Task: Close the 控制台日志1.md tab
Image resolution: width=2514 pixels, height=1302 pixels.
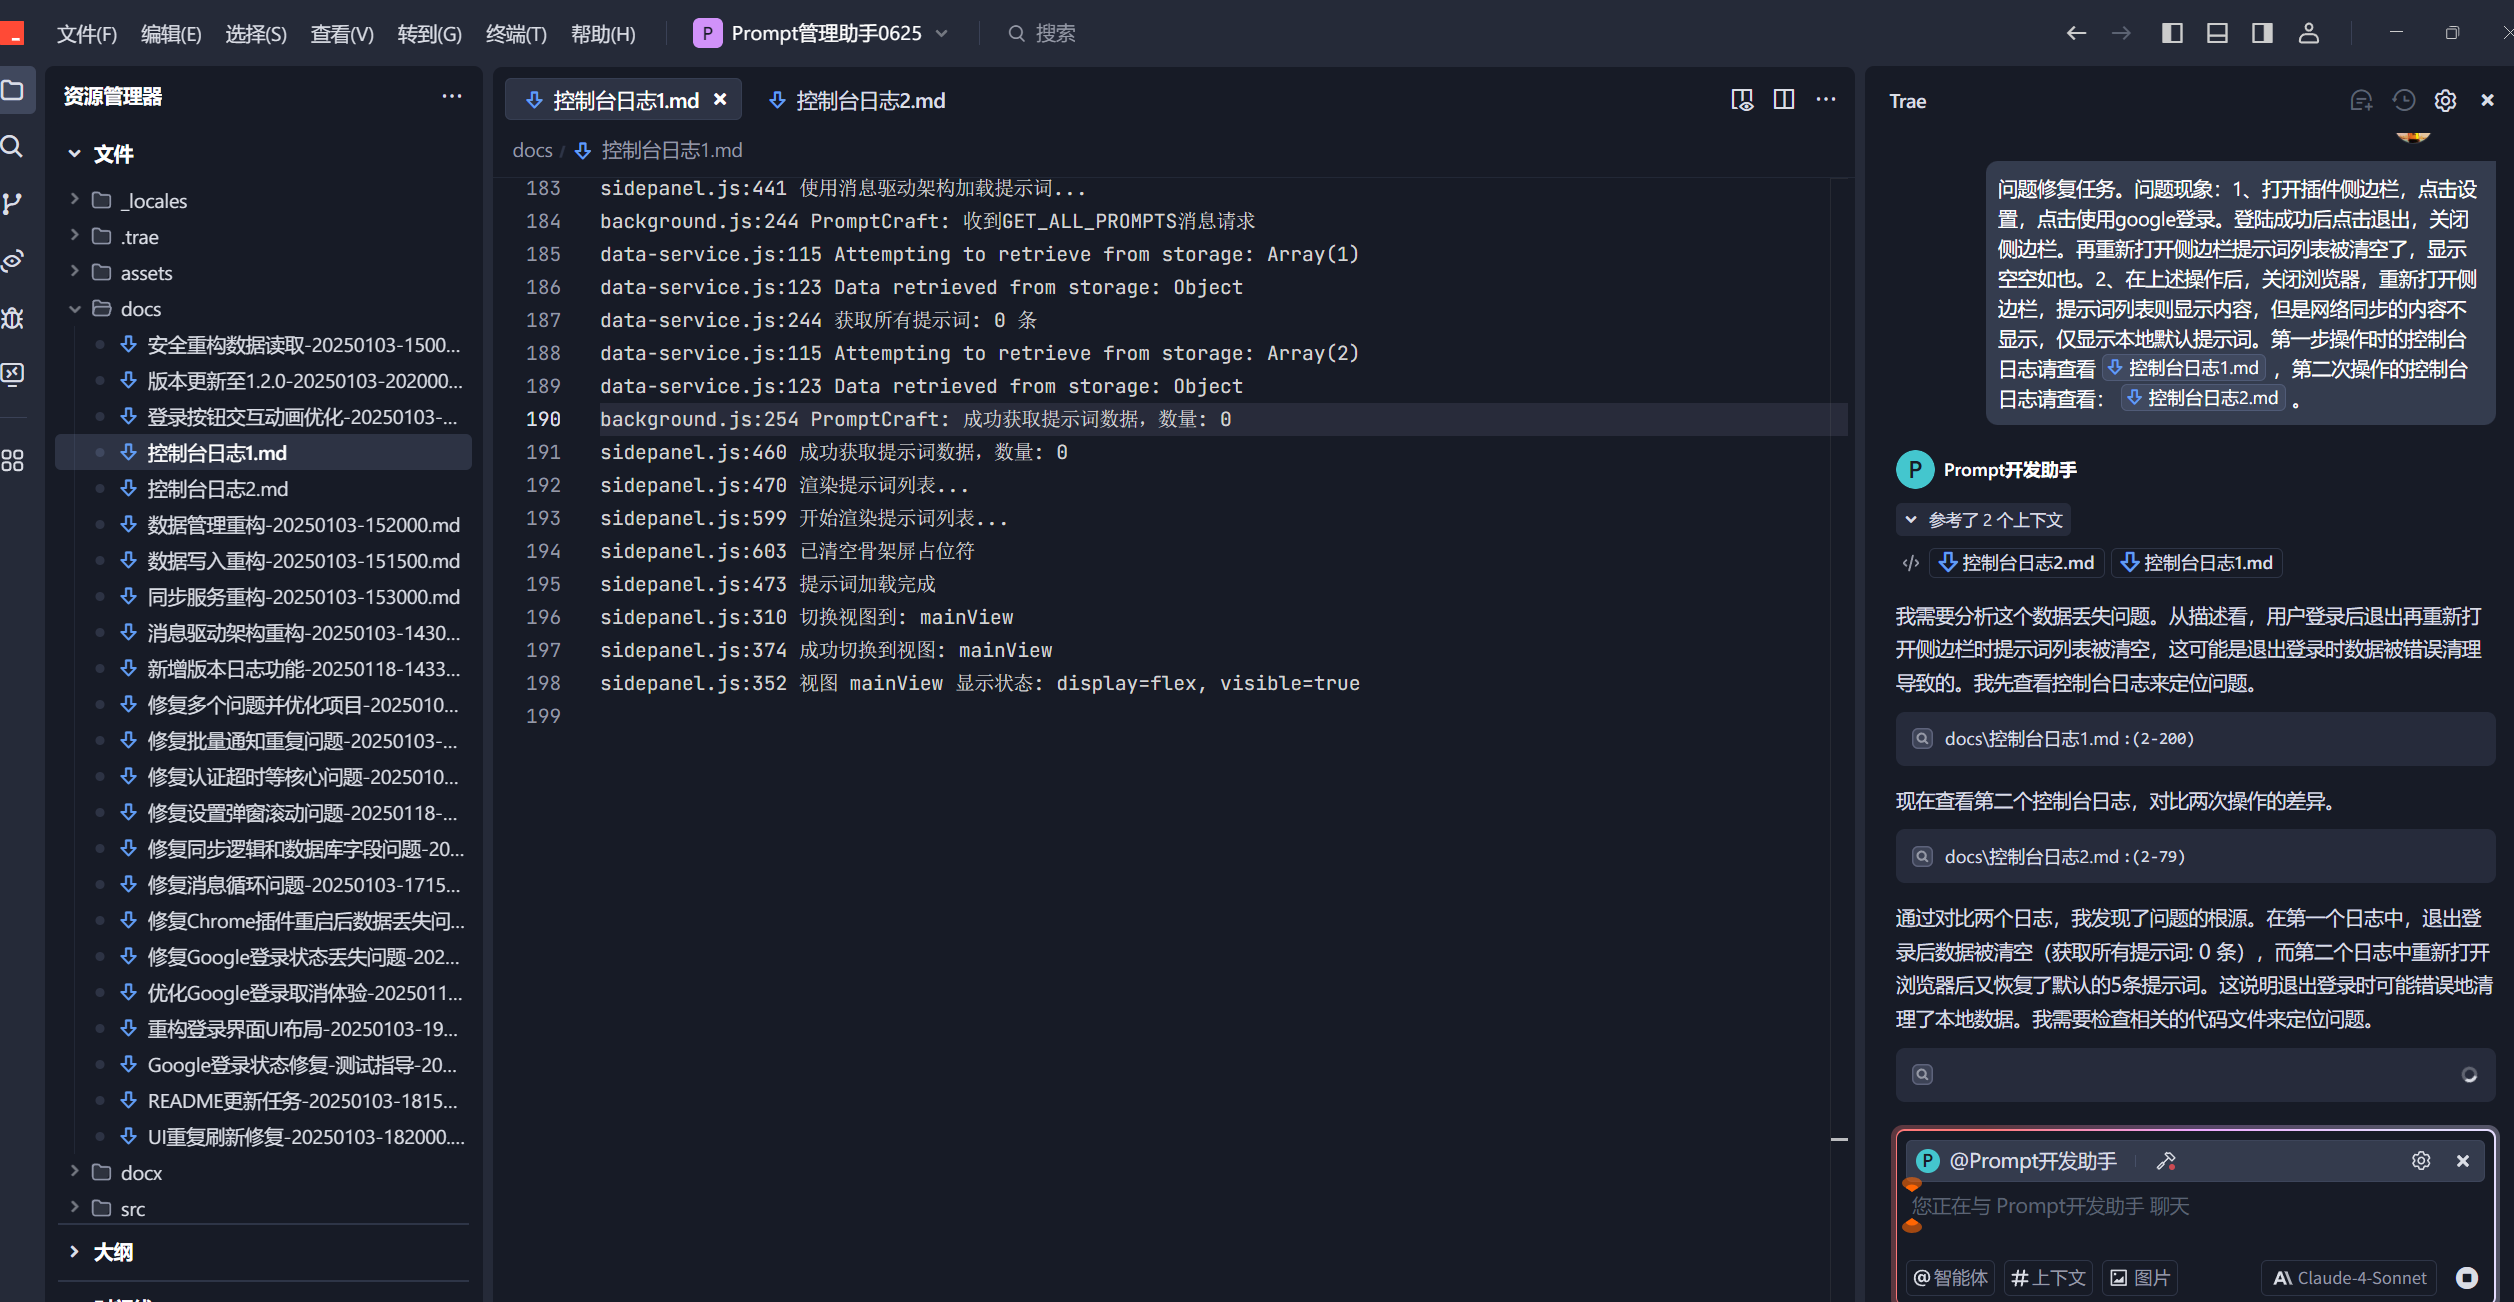Action: [x=720, y=100]
